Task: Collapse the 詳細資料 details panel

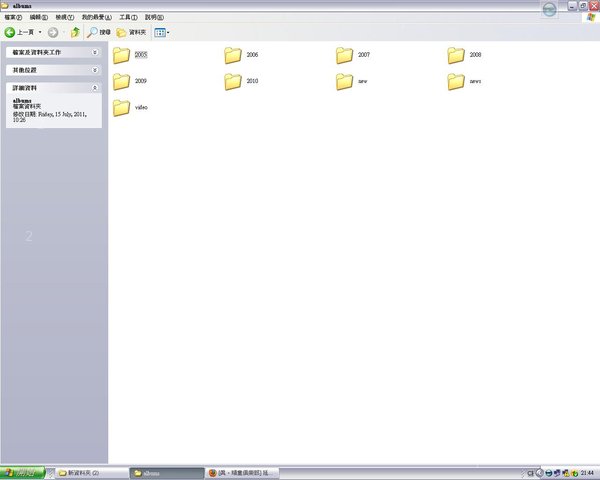Action: coord(95,89)
